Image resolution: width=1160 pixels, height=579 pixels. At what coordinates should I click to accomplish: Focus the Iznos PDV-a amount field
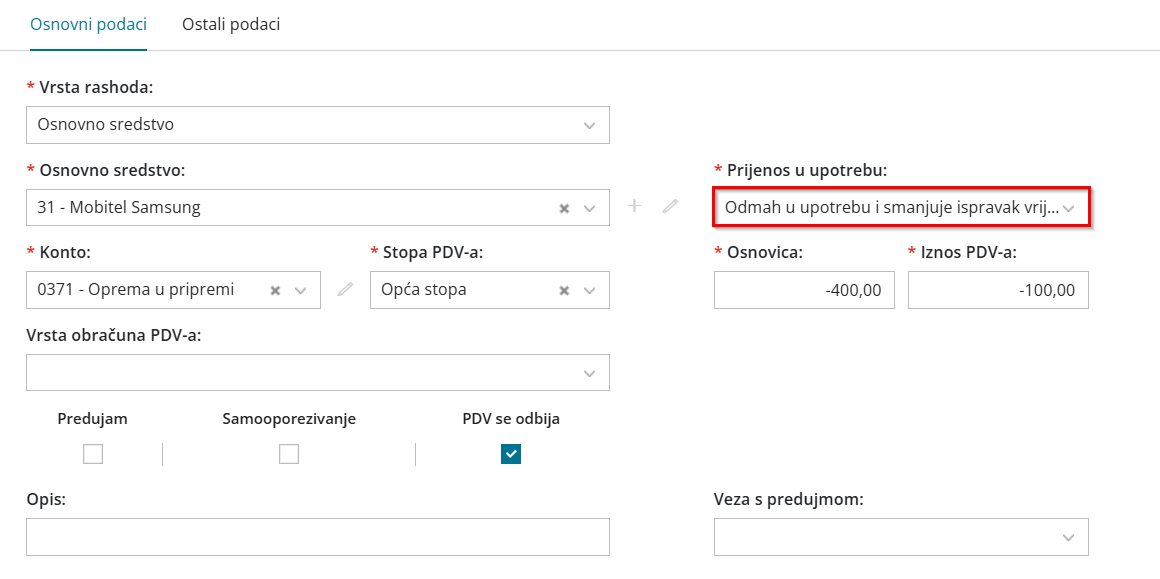(x=998, y=290)
